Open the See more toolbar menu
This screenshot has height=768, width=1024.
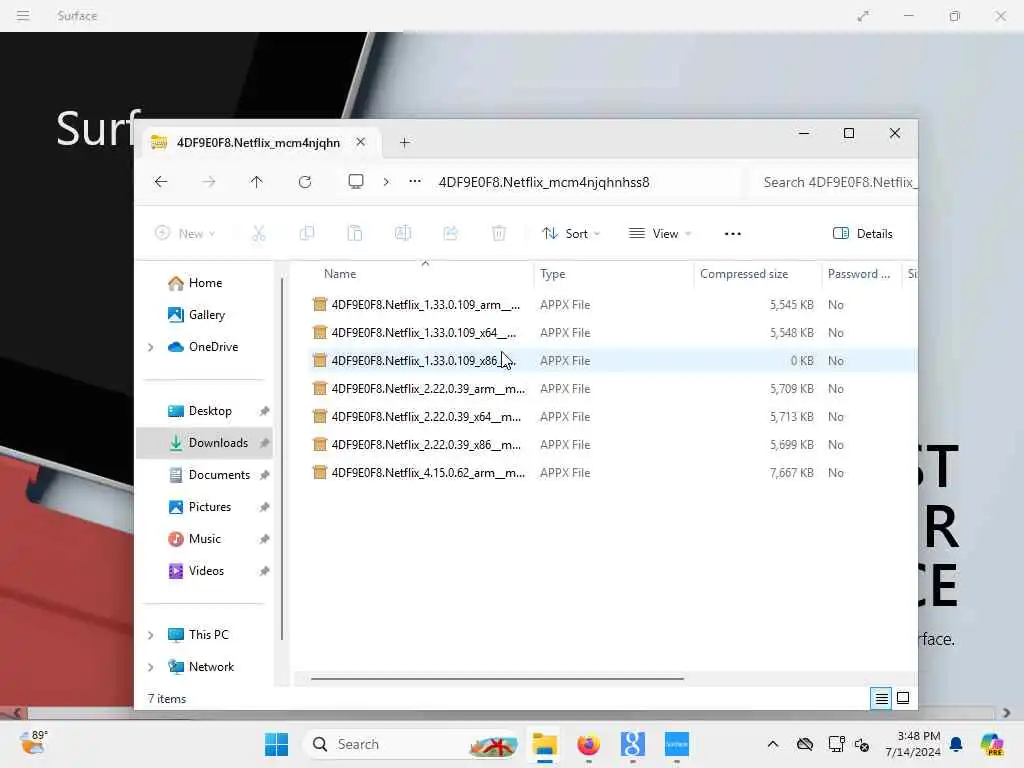(733, 233)
